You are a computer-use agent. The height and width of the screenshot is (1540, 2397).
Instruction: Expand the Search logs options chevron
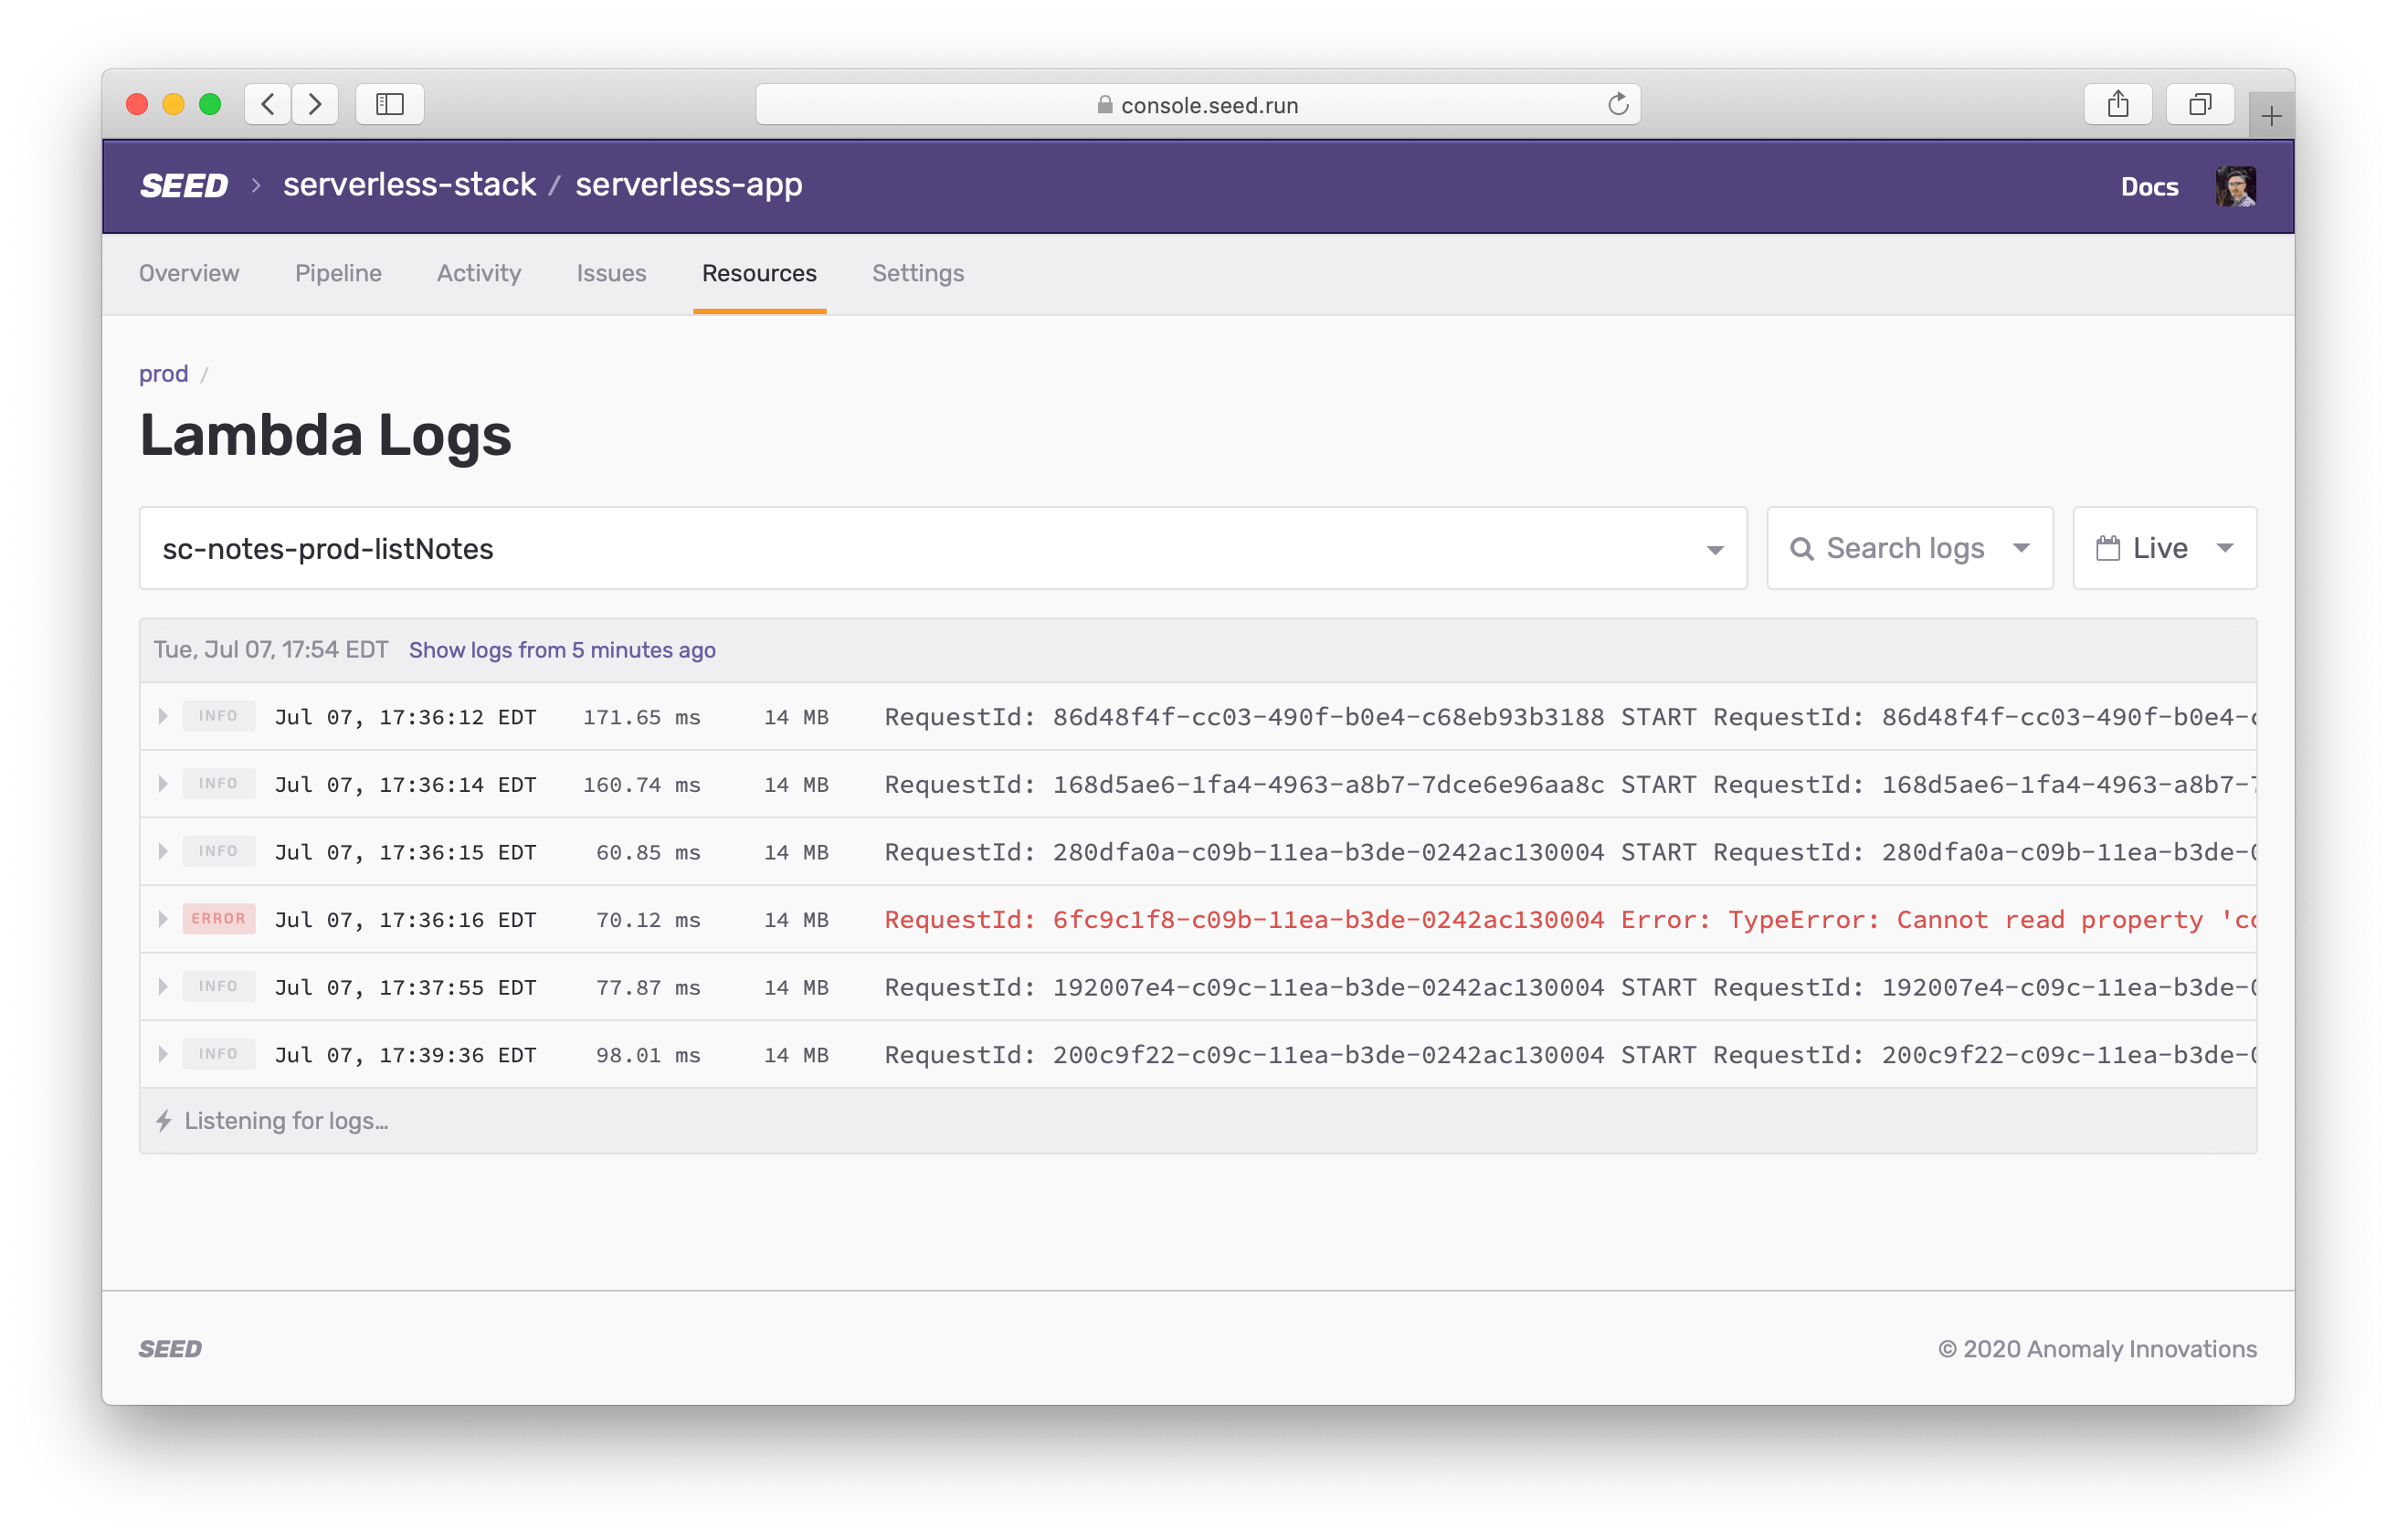pyautogui.click(x=2022, y=548)
